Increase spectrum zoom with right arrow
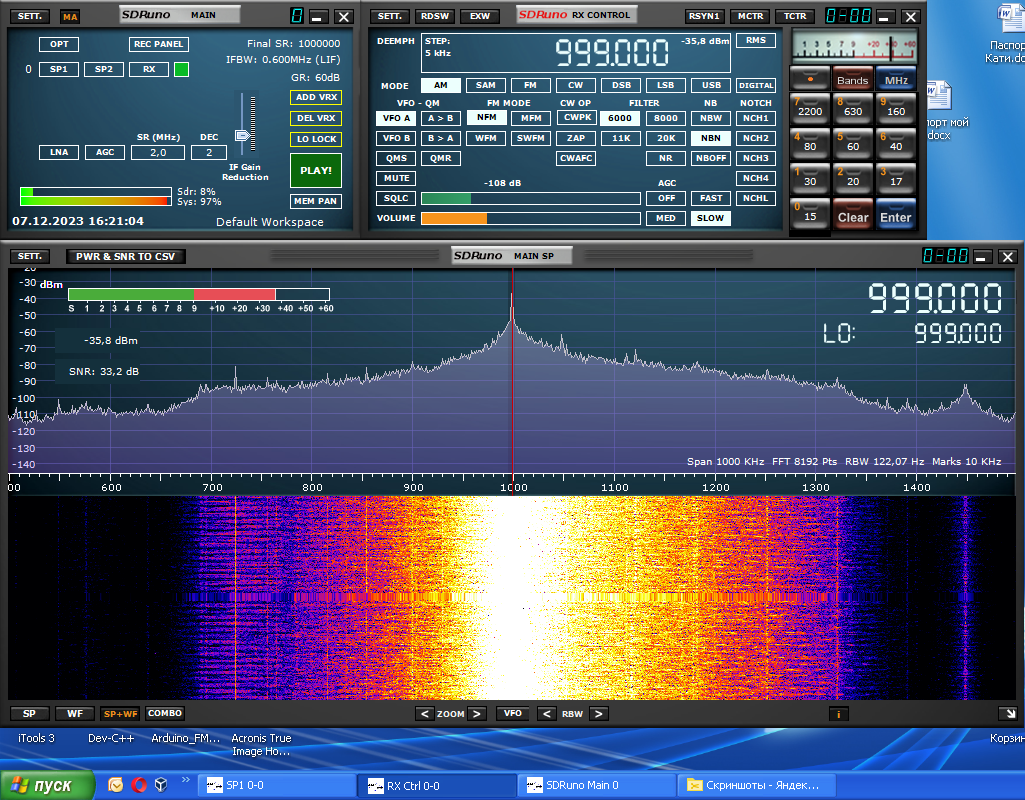This screenshot has width=1025, height=800. tap(477, 714)
